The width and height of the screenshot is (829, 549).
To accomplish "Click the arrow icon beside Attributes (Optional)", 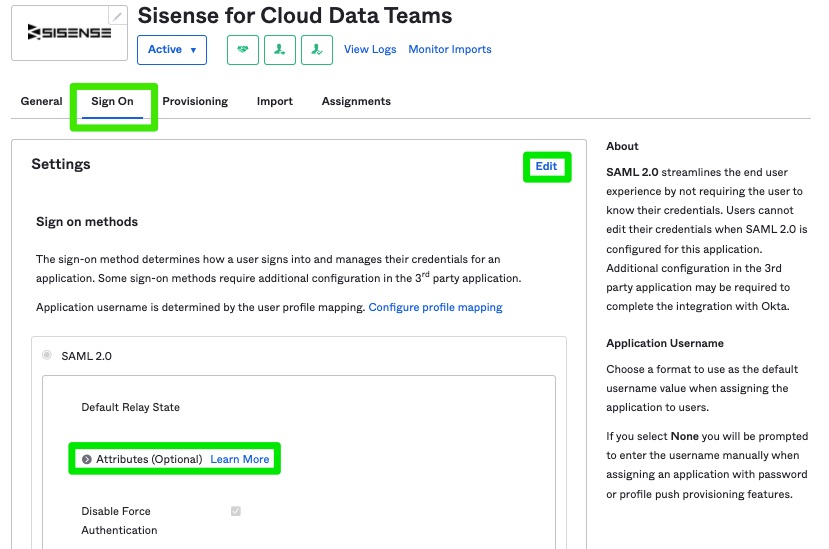I will (x=87, y=459).
